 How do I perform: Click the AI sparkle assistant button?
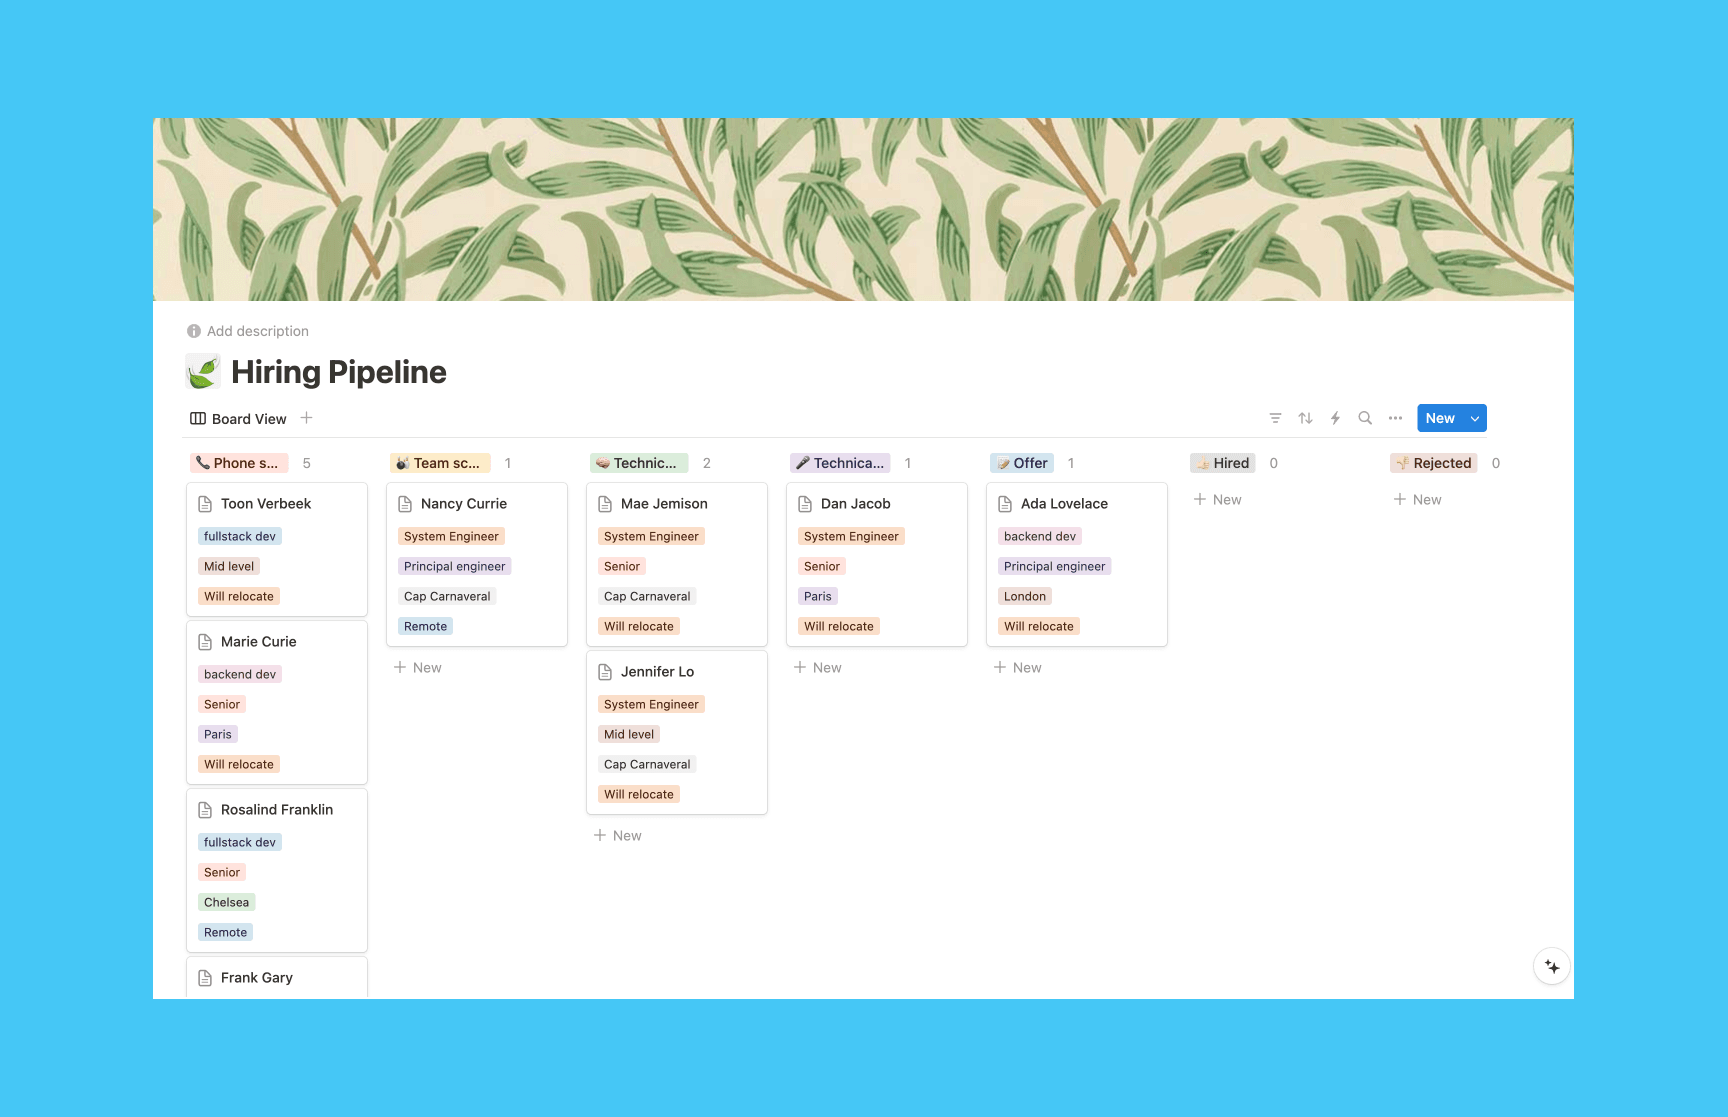point(1552,966)
